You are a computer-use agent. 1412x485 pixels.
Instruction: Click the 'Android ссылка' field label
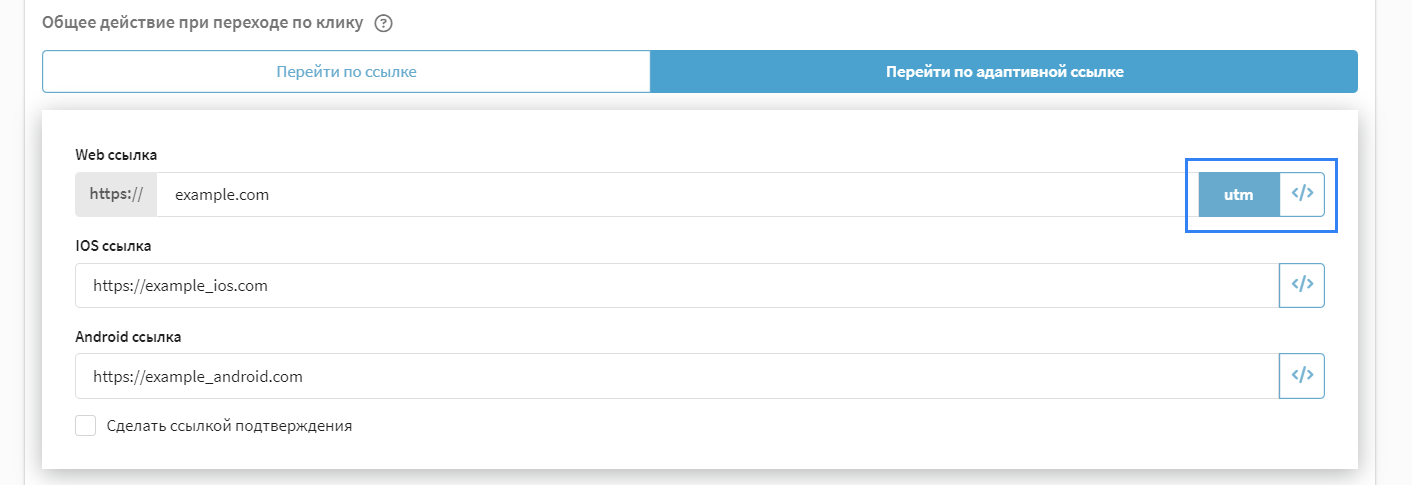pos(128,337)
